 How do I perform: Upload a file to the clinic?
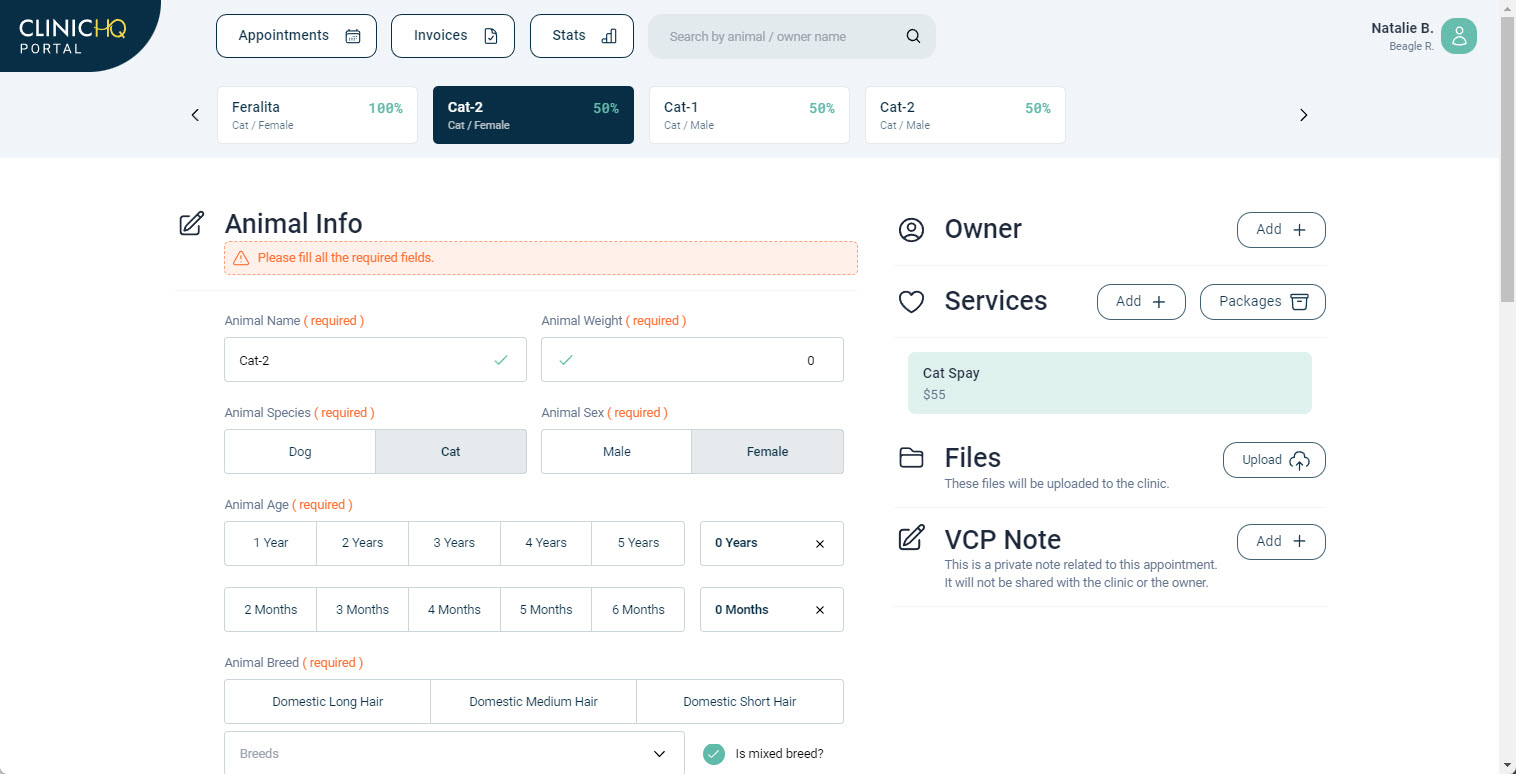click(x=1274, y=460)
